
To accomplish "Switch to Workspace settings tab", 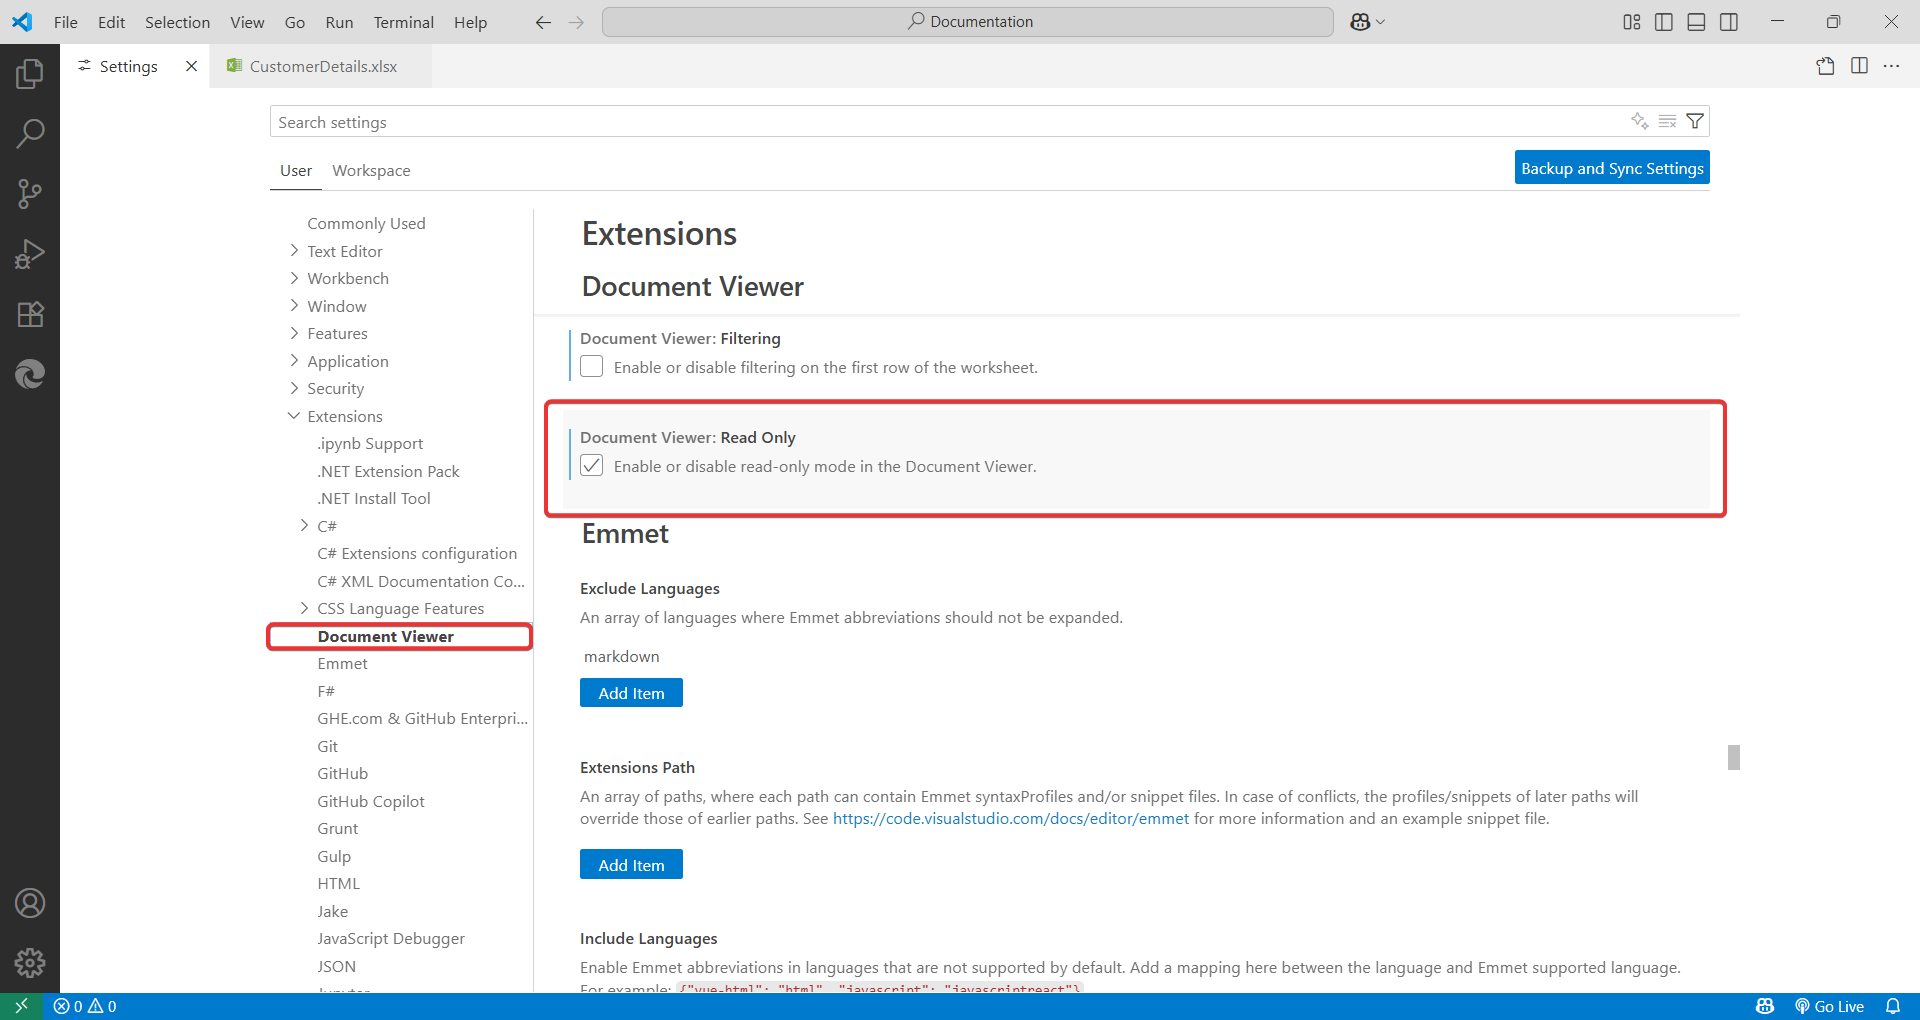I will click(371, 170).
